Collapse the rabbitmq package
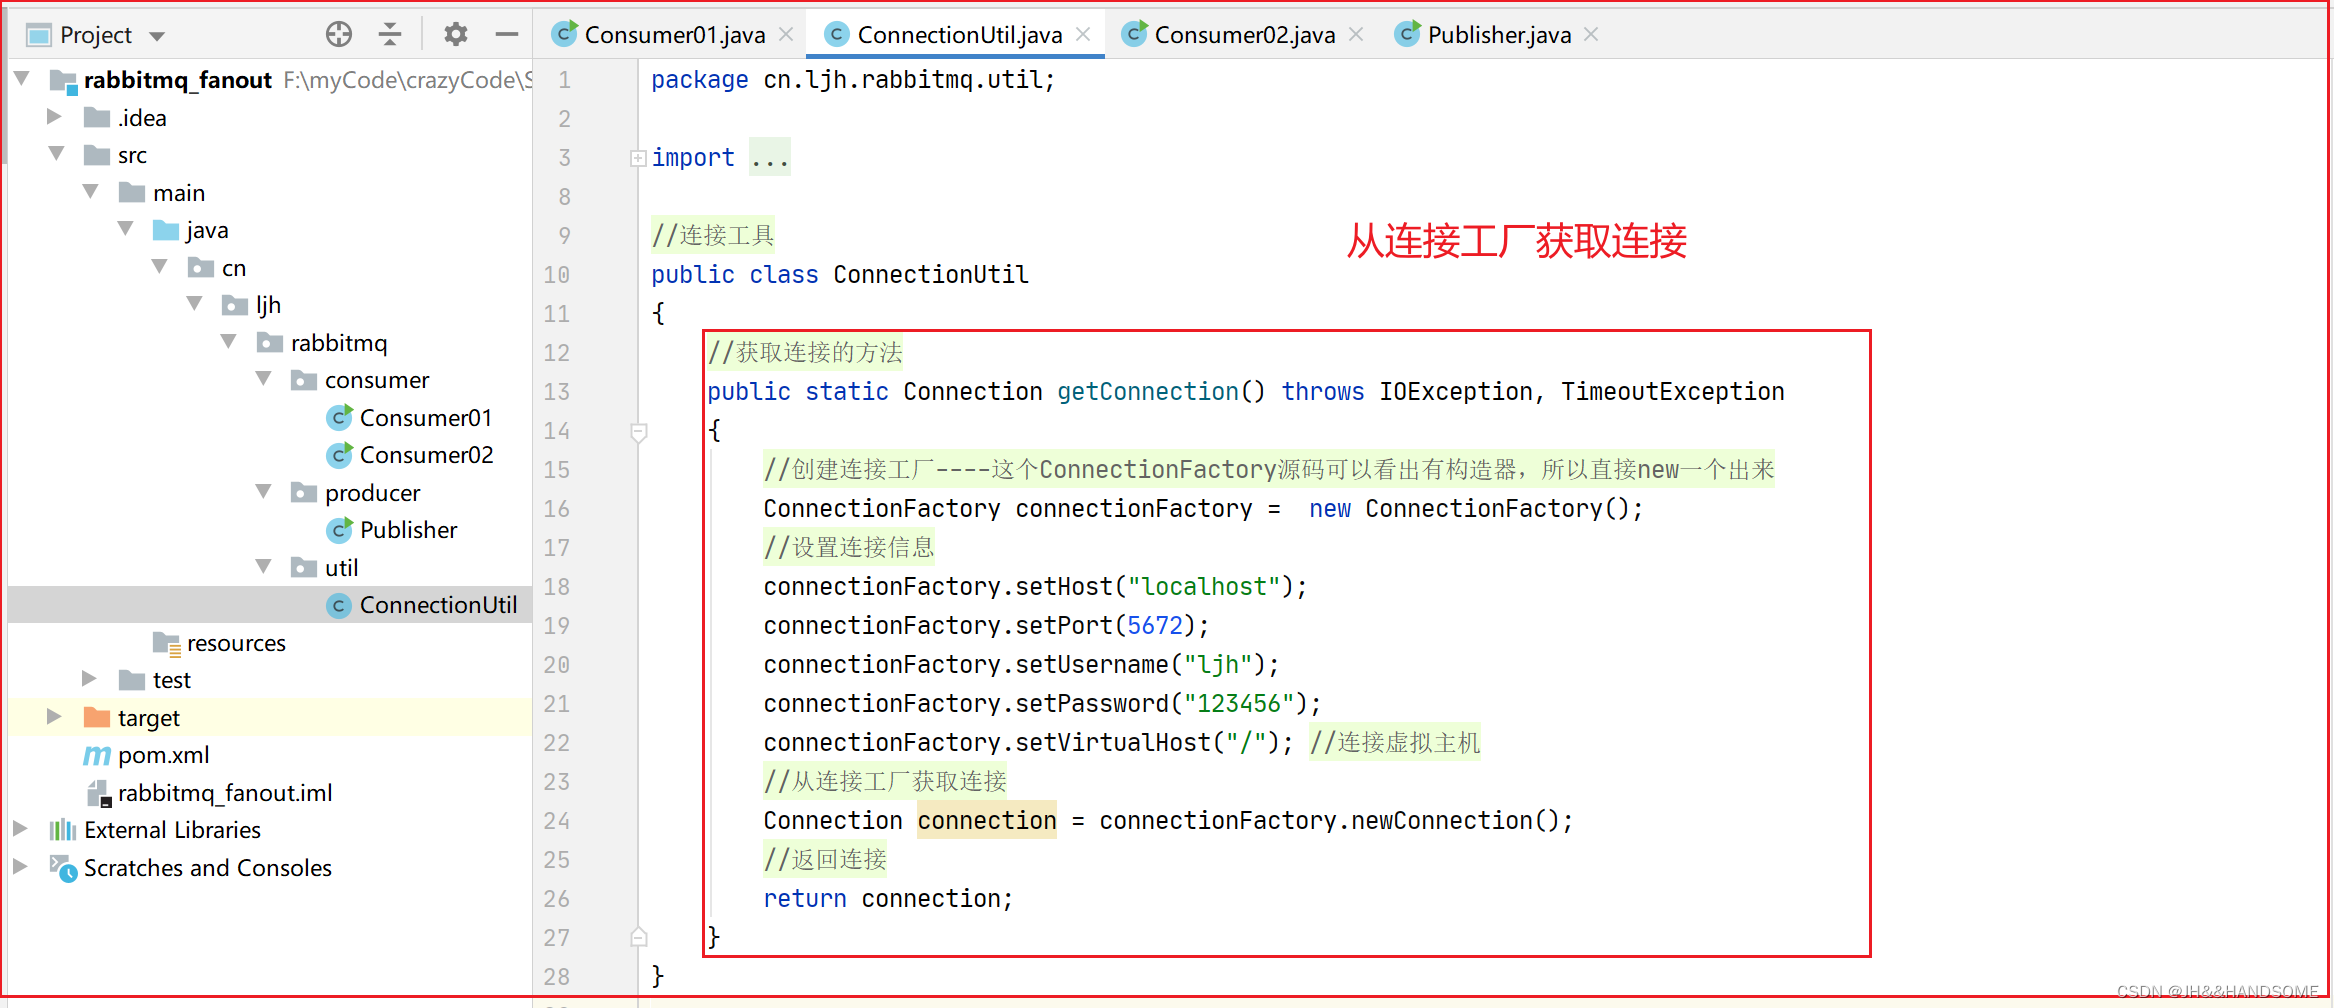Image resolution: width=2334 pixels, height=1008 pixels. point(229,342)
